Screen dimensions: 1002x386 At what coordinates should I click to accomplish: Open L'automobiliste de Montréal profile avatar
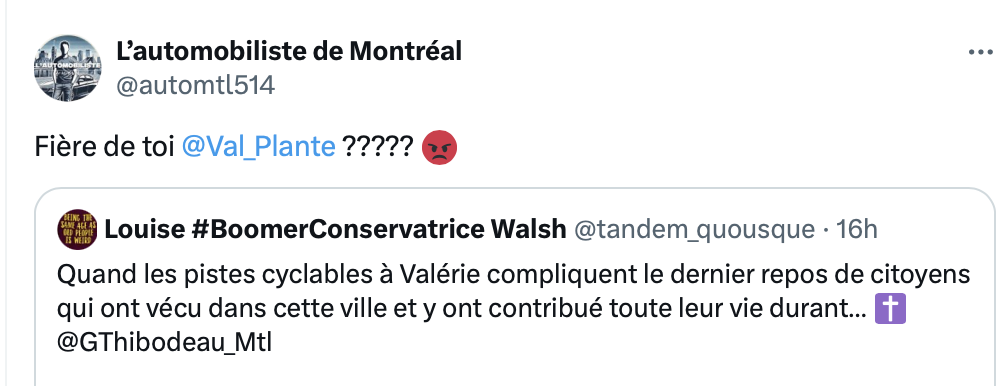[x=67, y=68]
